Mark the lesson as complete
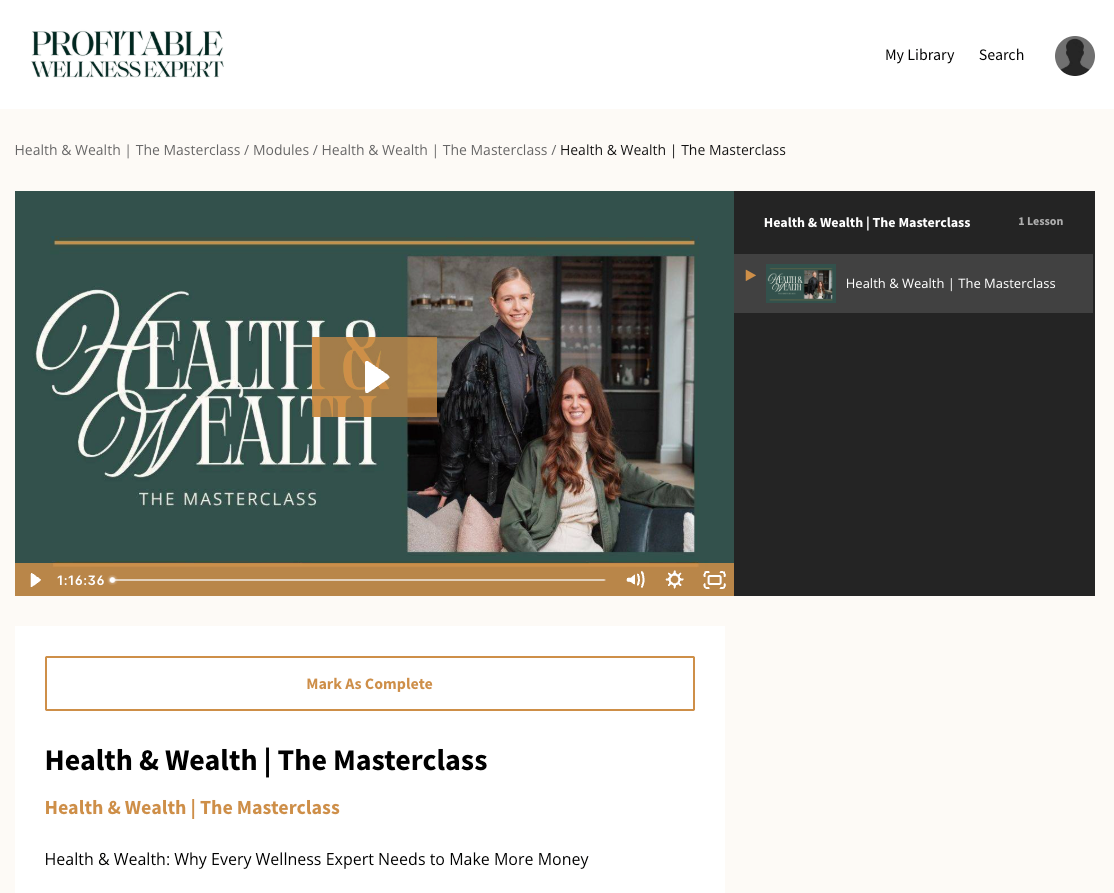 pyautogui.click(x=369, y=684)
